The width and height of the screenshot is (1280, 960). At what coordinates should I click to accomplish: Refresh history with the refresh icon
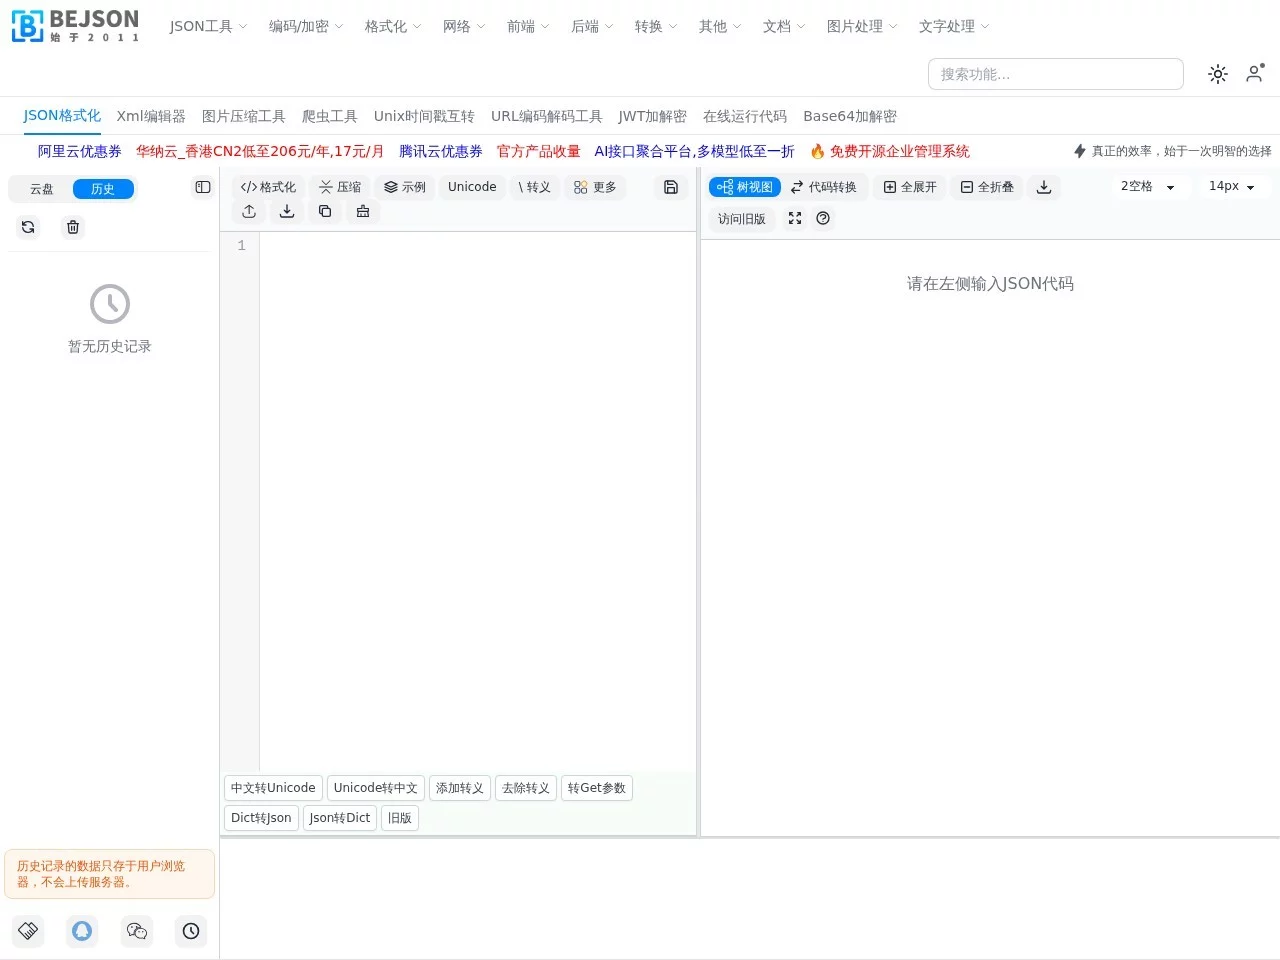28,227
